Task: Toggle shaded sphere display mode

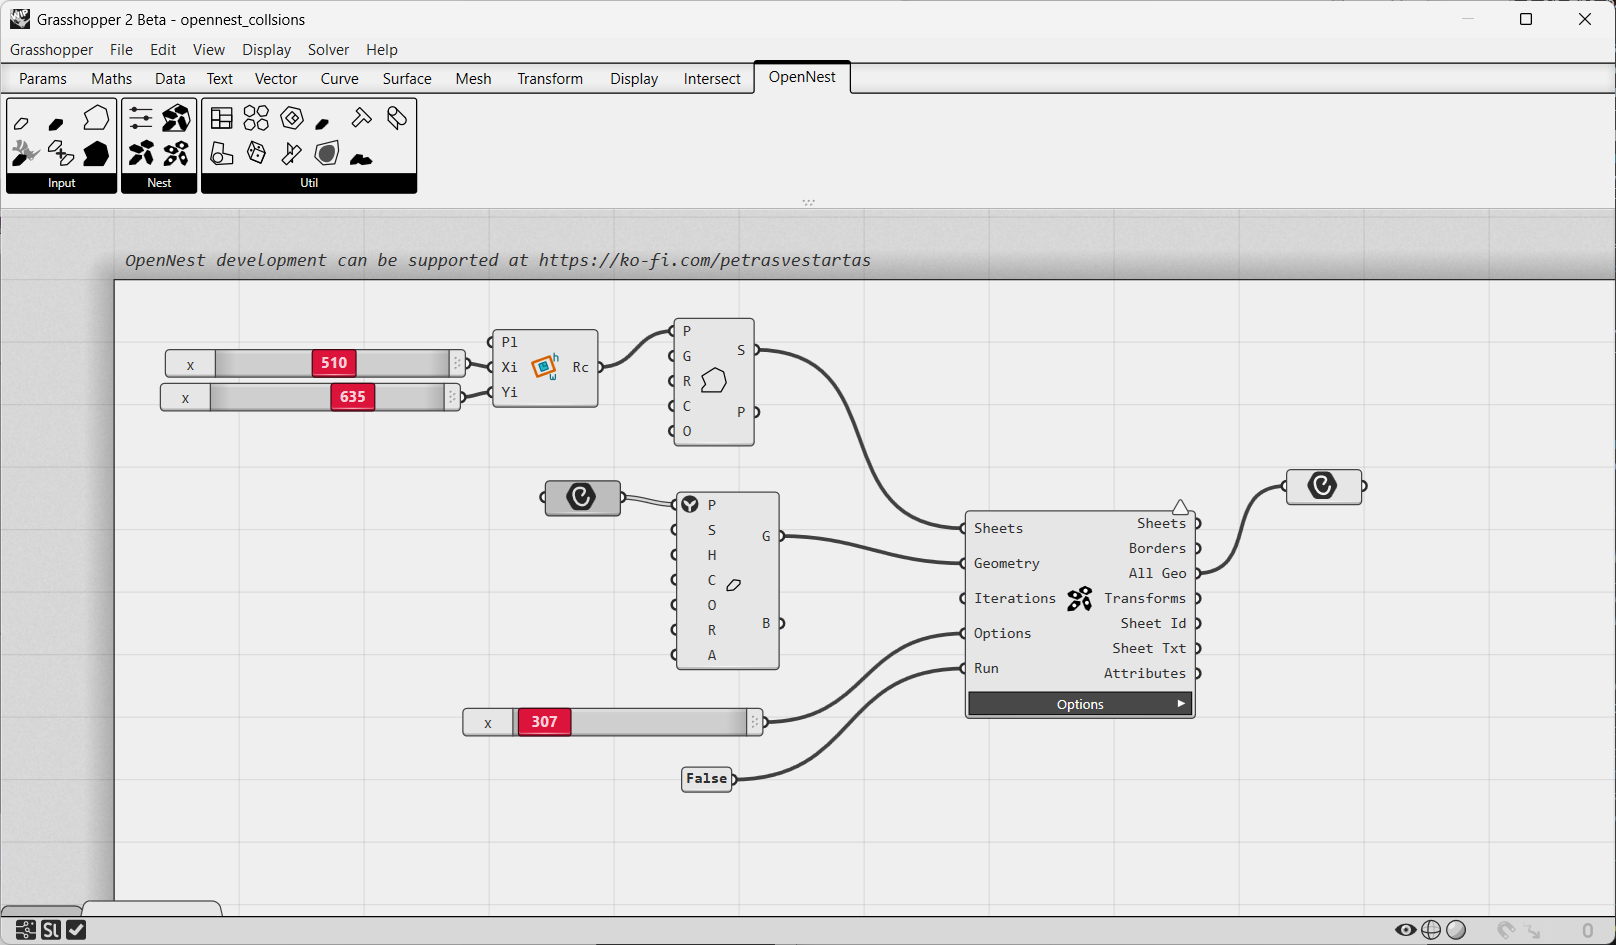Action: 1456,930
